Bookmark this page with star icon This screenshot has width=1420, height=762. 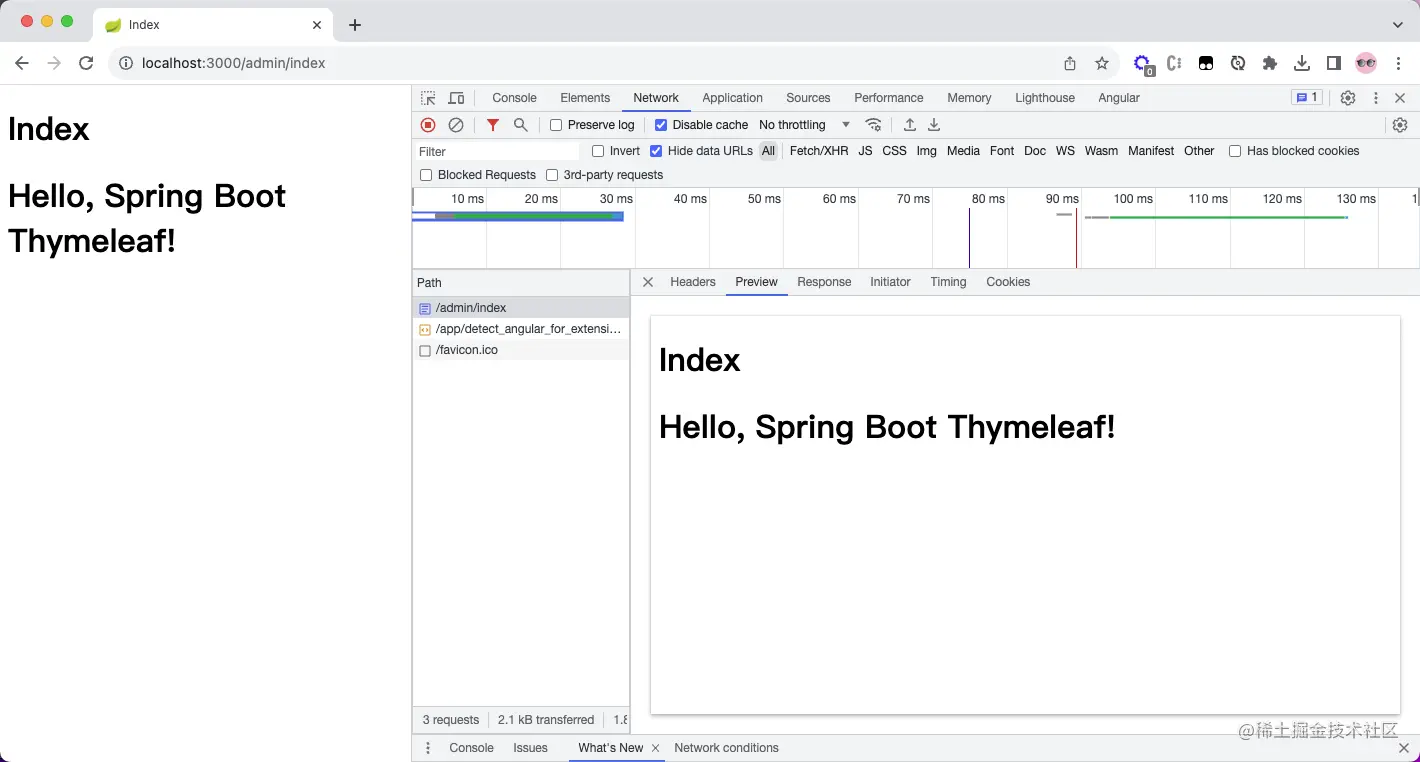tap(1102, 63)
